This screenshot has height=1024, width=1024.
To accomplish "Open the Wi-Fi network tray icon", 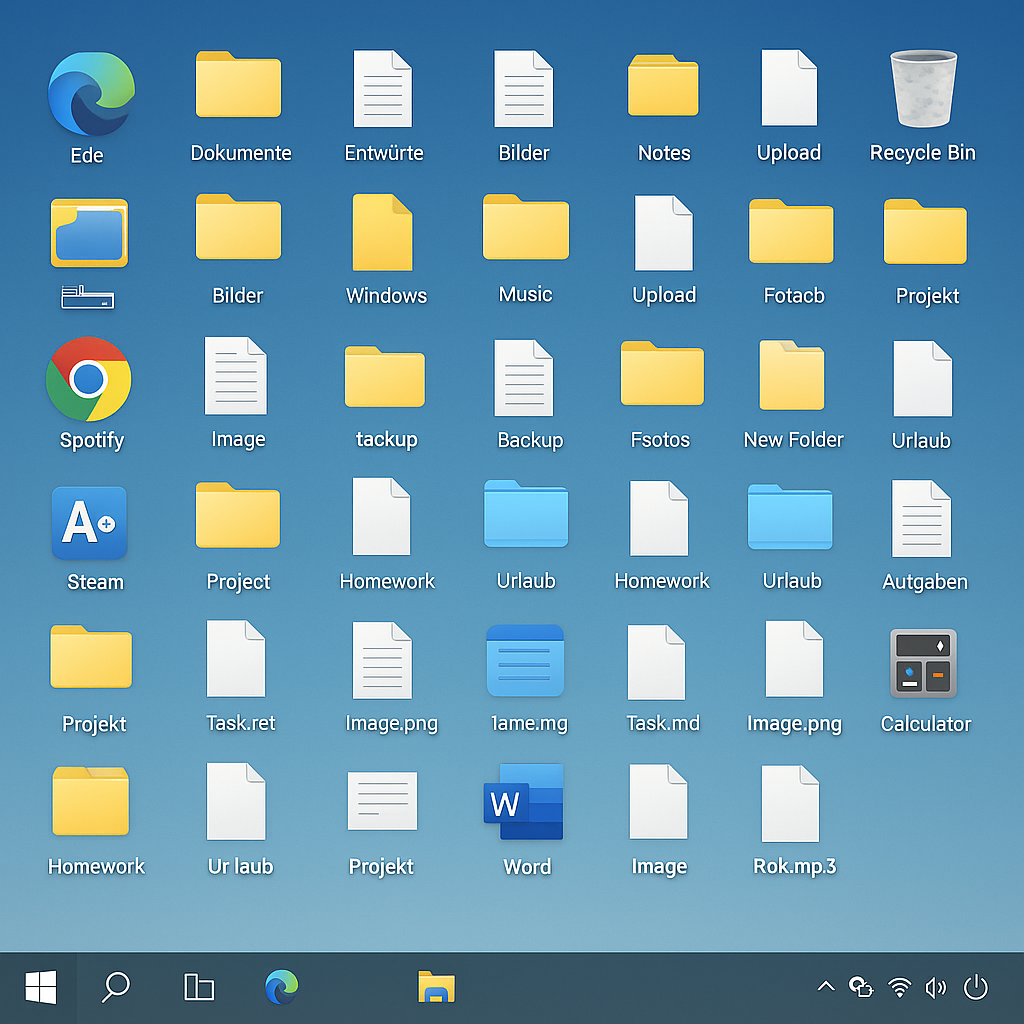I will click(900, 988).
